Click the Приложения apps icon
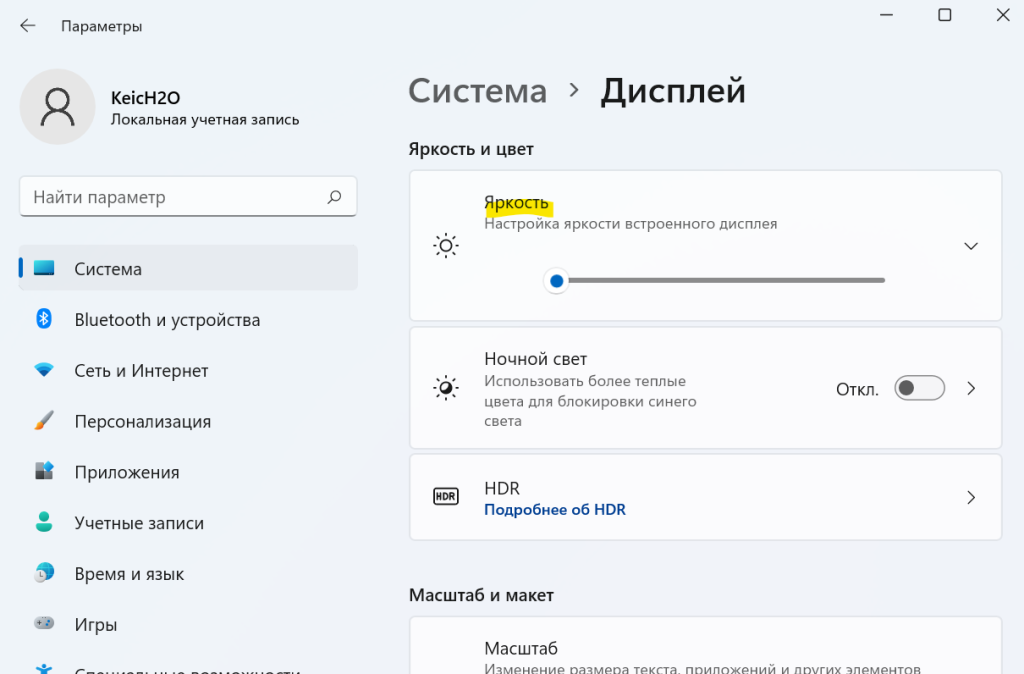1024x674 pixels. 44,471
